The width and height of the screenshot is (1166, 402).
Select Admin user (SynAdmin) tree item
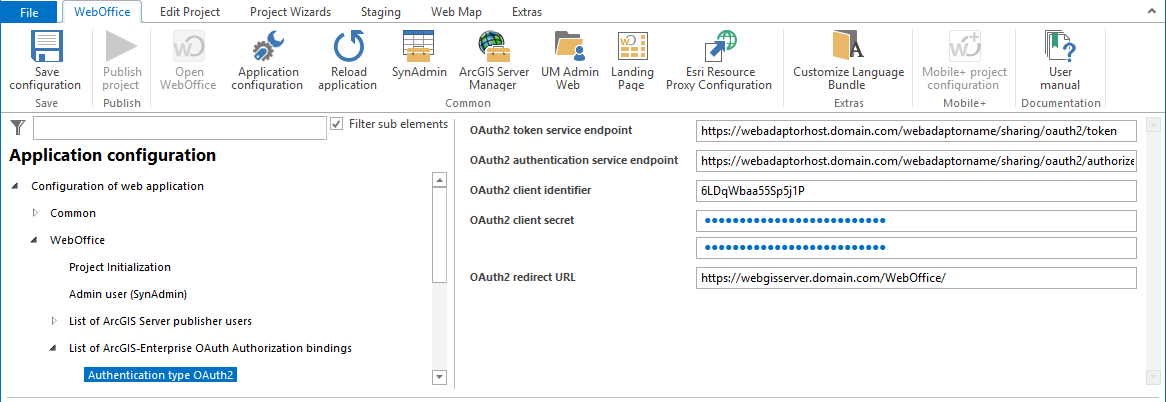click(127, 294)
